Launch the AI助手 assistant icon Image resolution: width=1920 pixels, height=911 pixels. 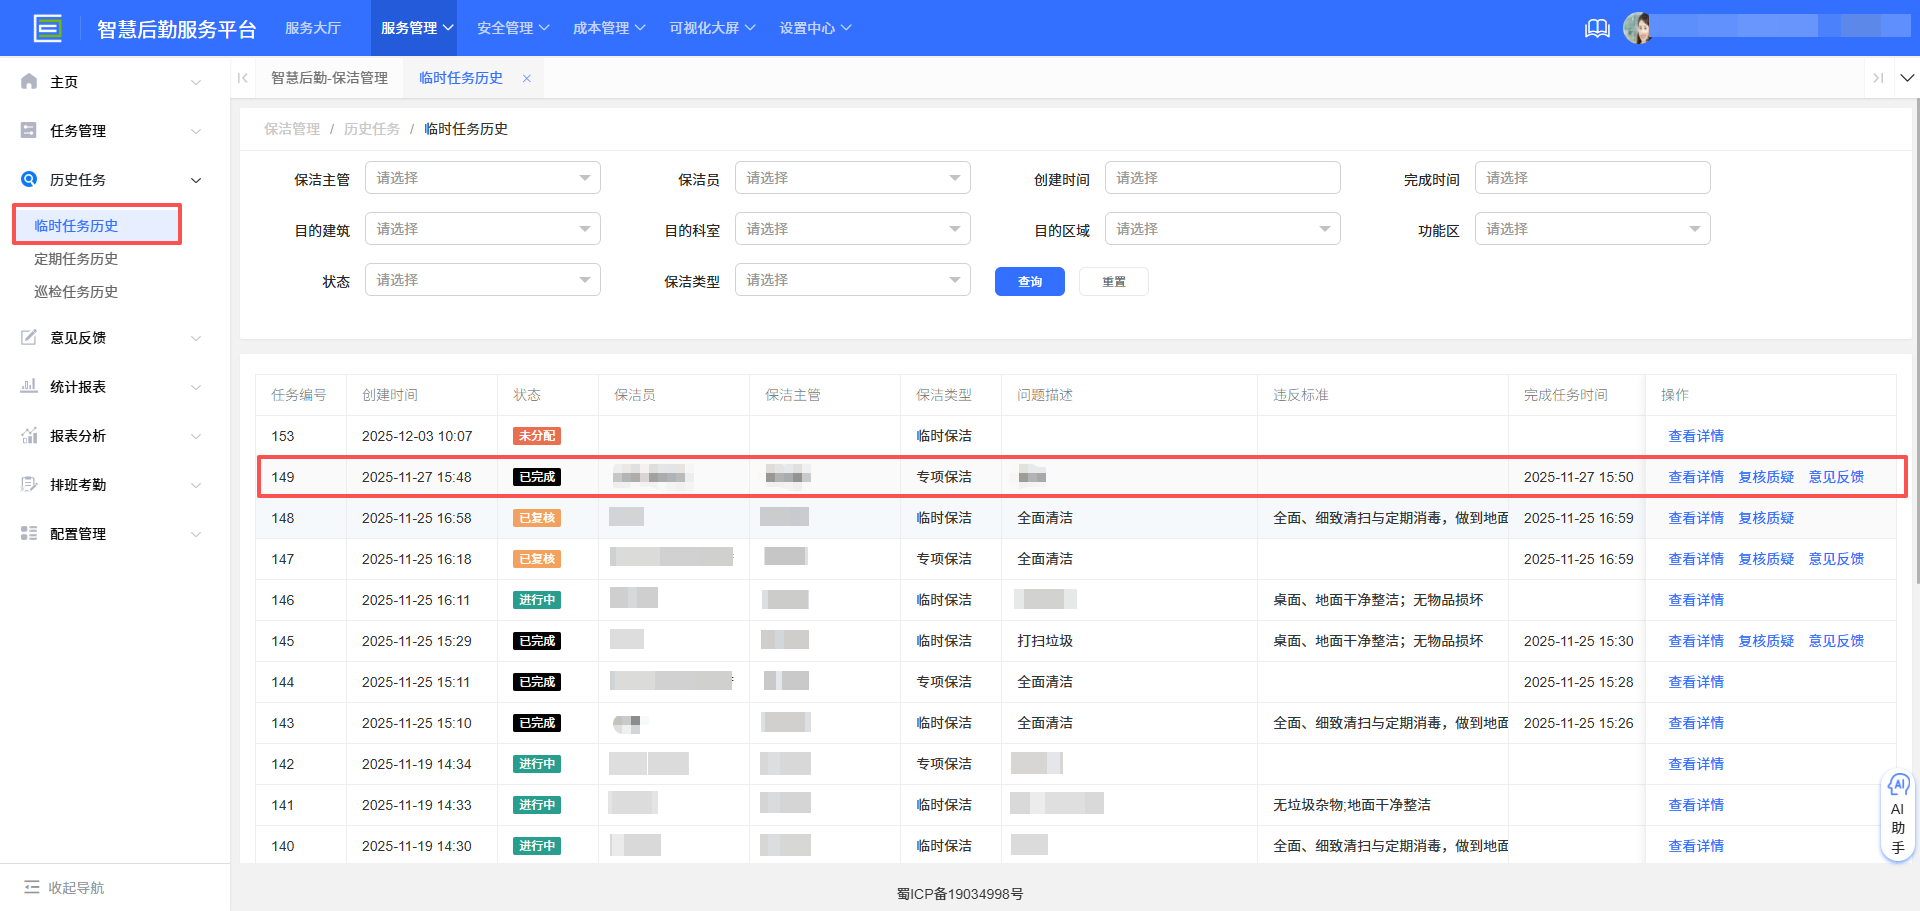[1898, 786]
